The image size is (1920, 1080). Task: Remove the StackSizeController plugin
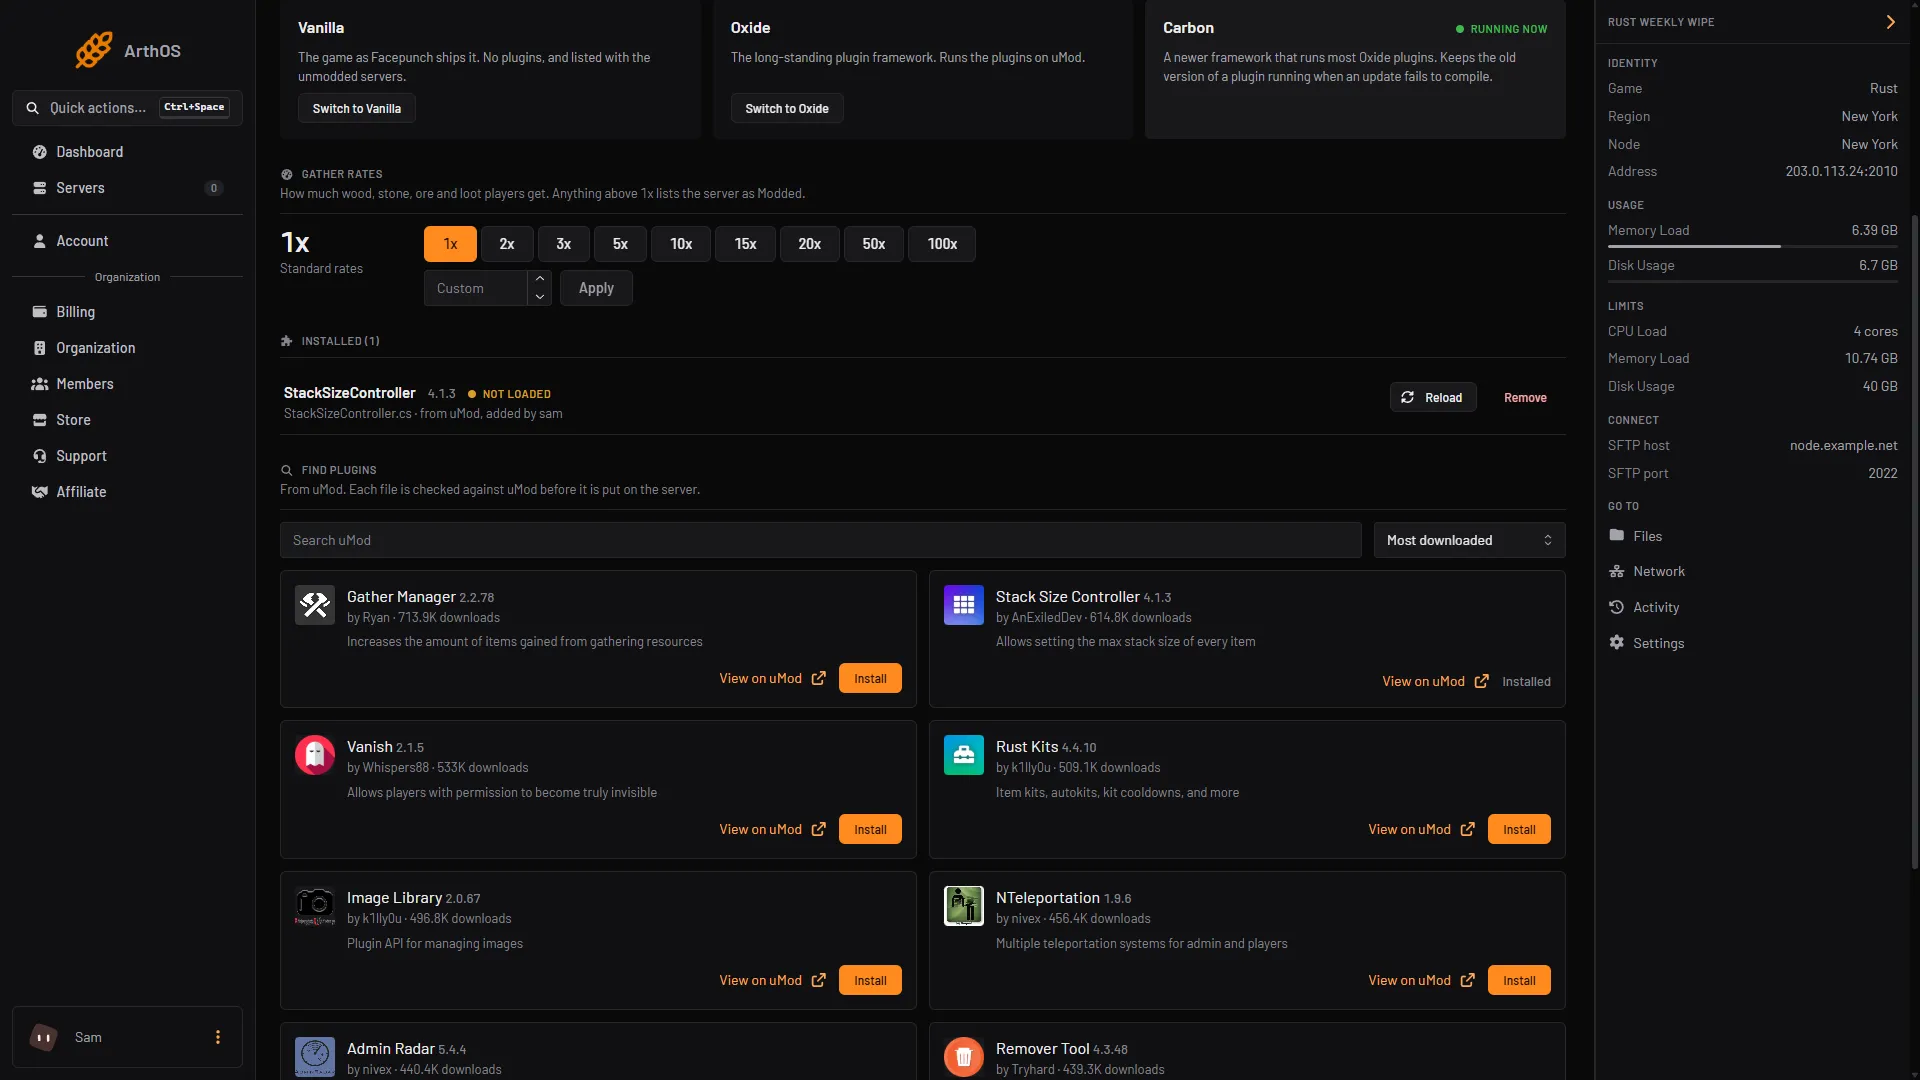[x=1525, y=398]
